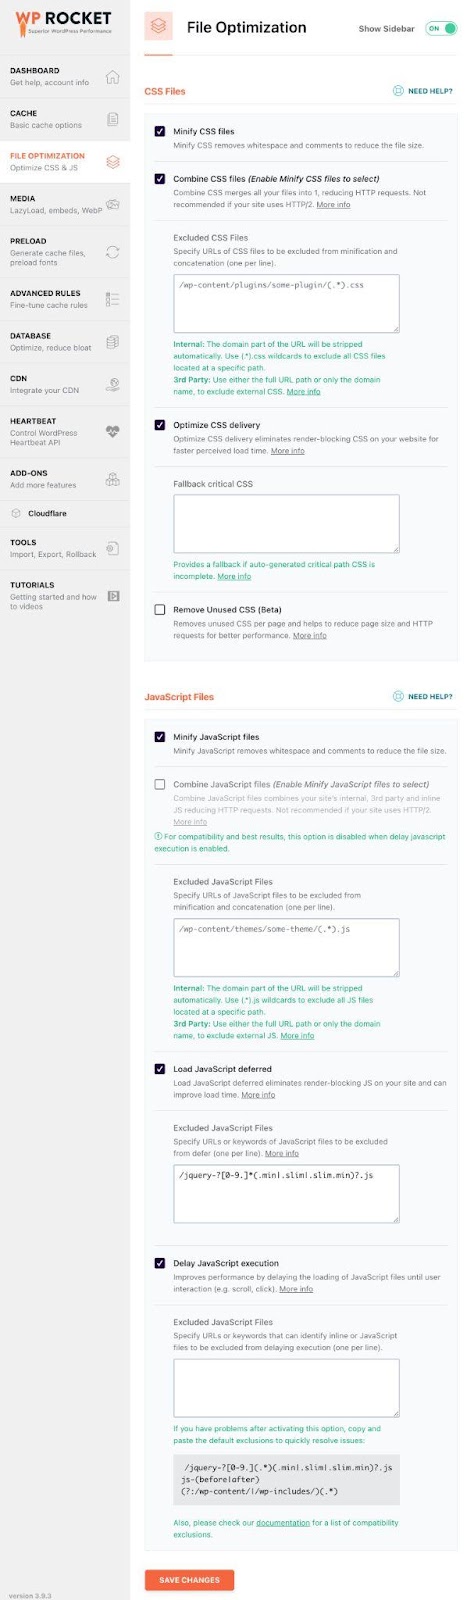Click the Add-ons cubes icon

(112, 479)
